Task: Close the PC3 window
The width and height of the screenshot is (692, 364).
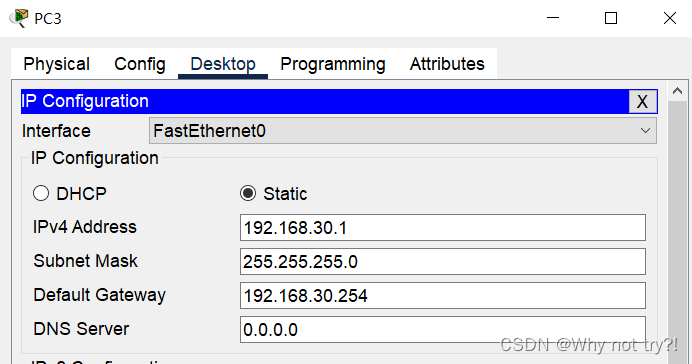Action: coord(669,18)
